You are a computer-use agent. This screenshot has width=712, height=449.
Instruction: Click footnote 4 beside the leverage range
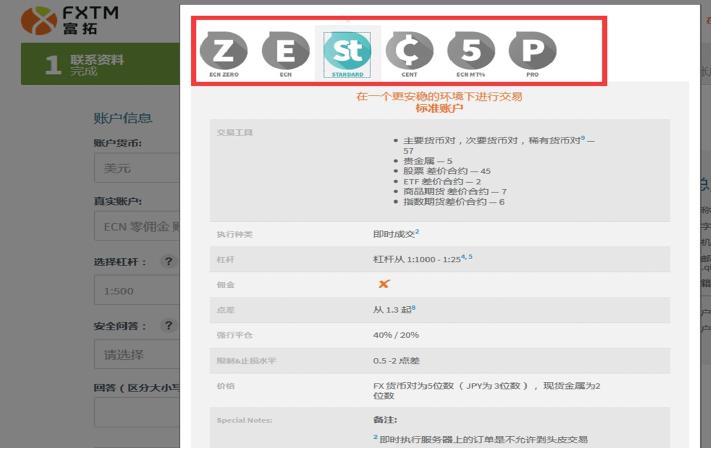(x=463, y=257)
